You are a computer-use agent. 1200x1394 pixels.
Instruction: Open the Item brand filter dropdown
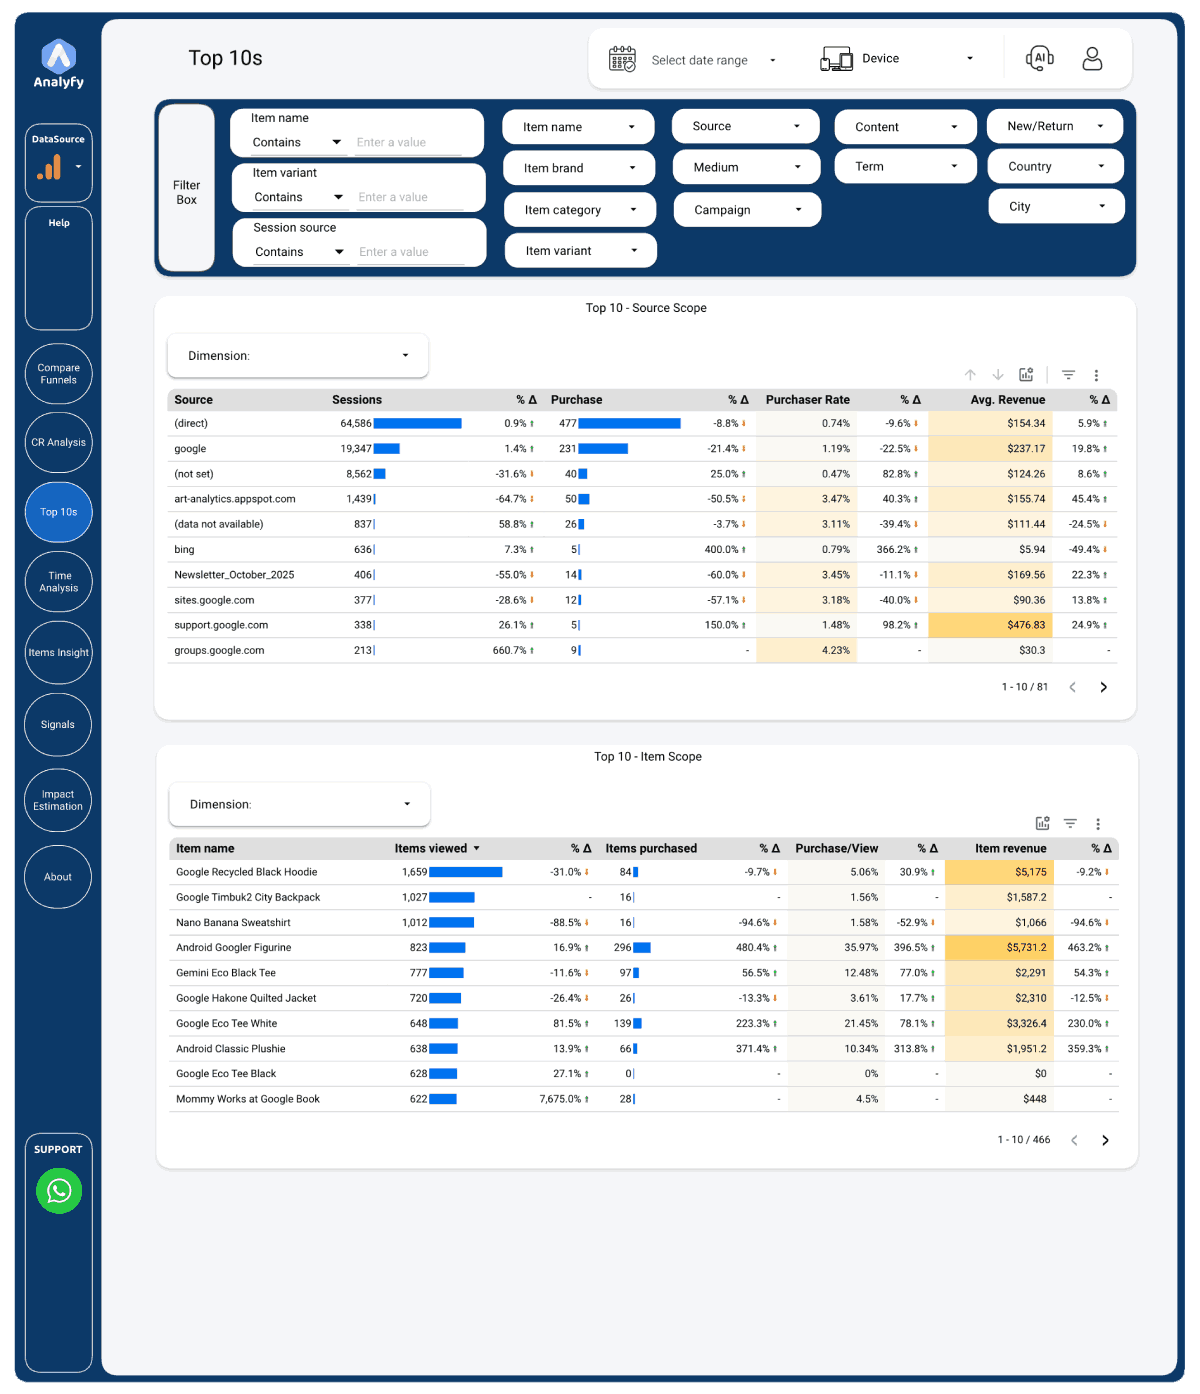pos(579,168)
